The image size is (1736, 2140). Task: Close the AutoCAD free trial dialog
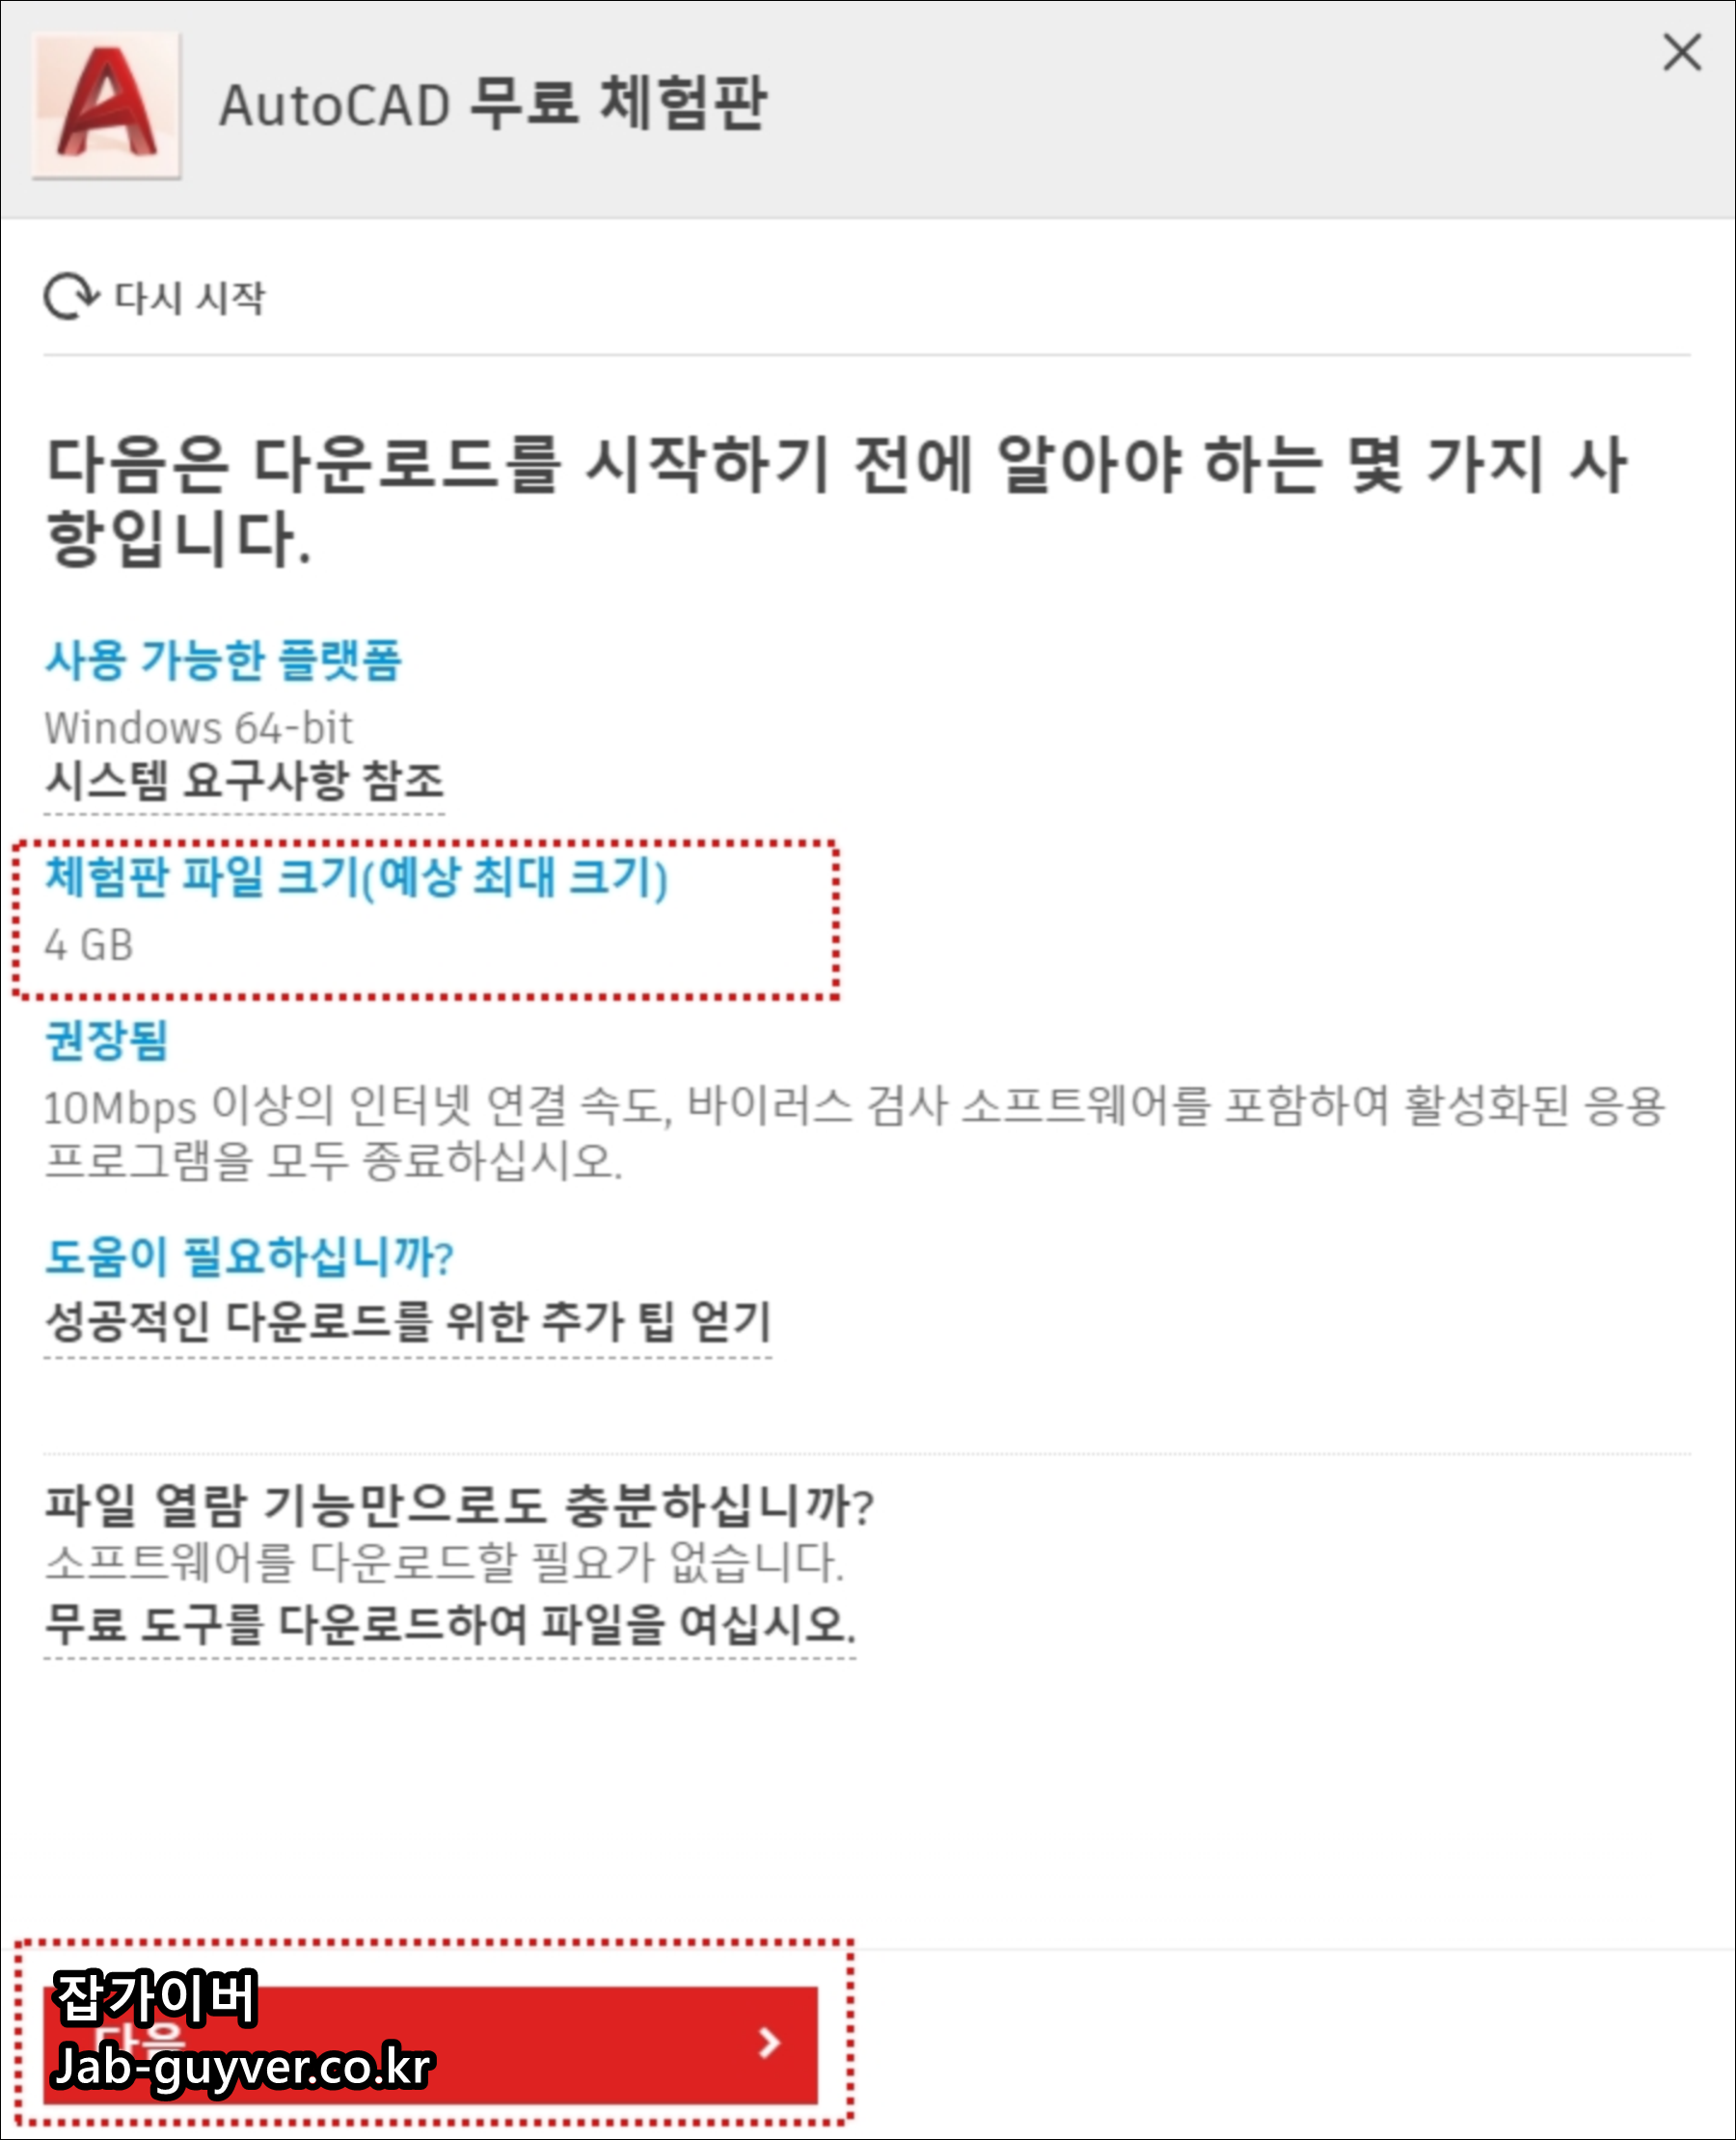pyautogui.click(x=1682, y=52)
